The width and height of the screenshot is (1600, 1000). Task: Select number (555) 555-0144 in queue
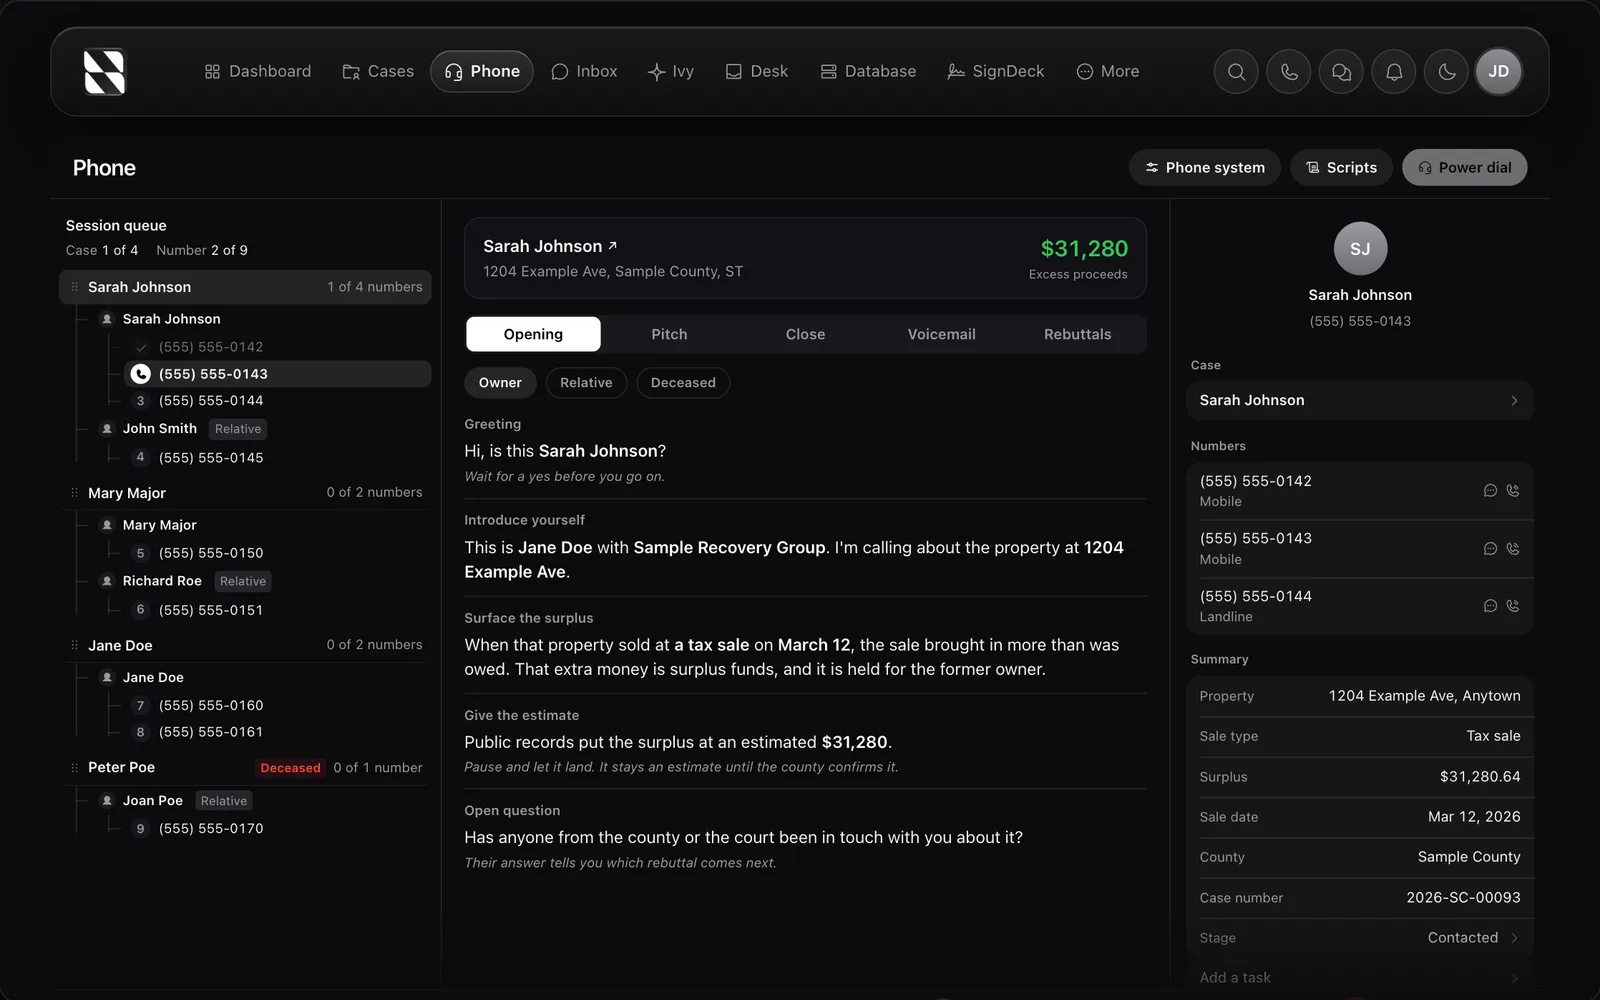point(280,401)
